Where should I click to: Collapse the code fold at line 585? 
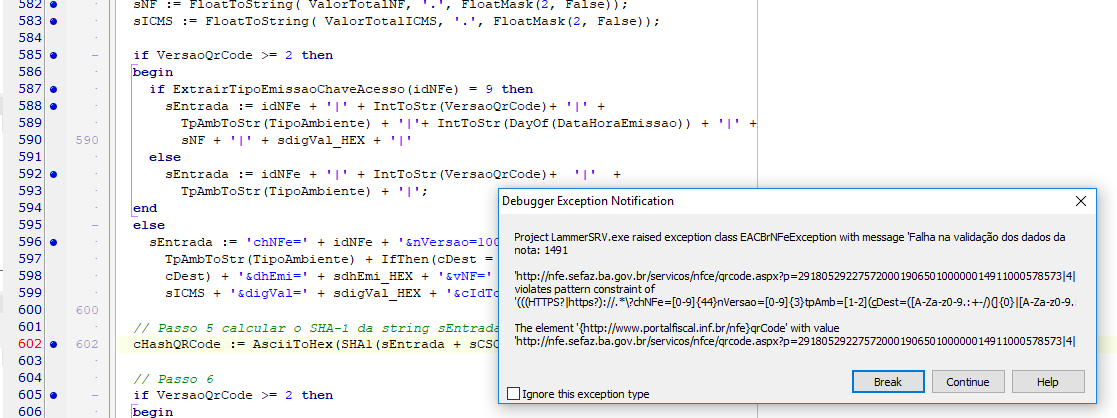(x=95, y=55)
